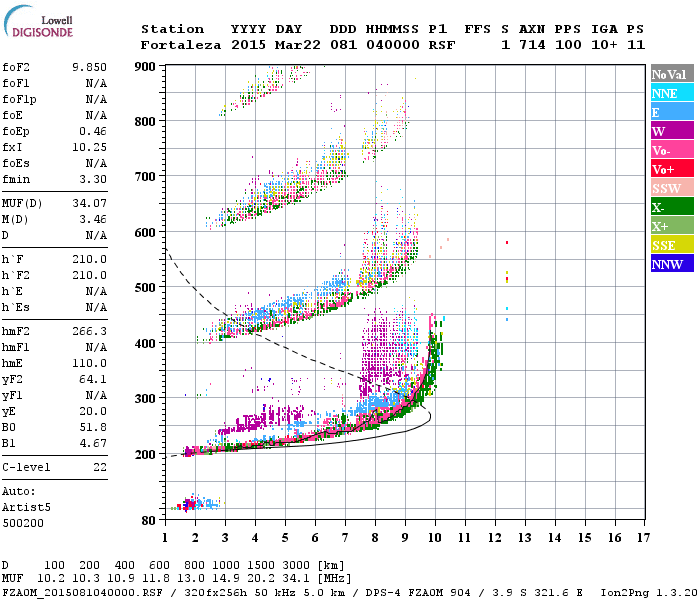Select the Vo- pink legend swatch

tap(672, 150)
